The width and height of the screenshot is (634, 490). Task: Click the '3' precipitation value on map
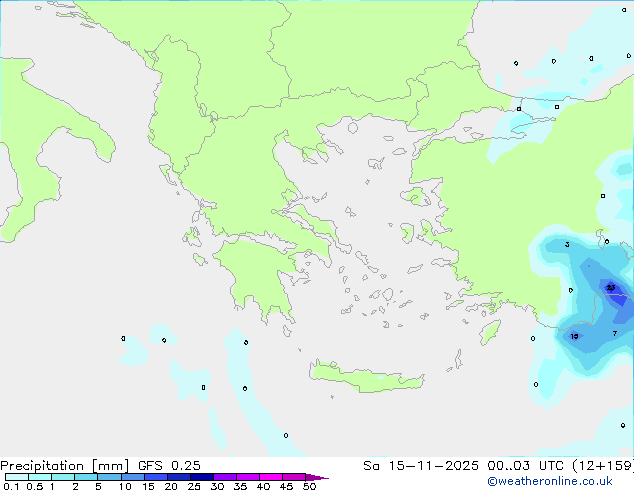(x=567, y=244)
